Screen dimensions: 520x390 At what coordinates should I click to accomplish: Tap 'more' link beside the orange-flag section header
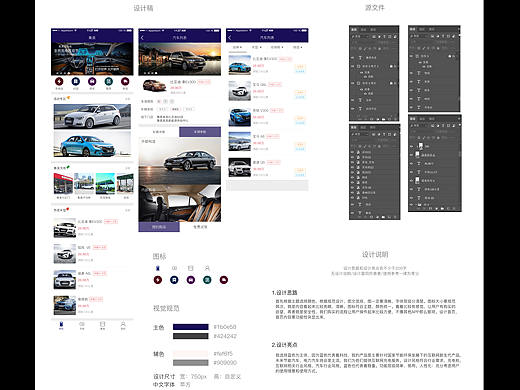coord(127,99)
